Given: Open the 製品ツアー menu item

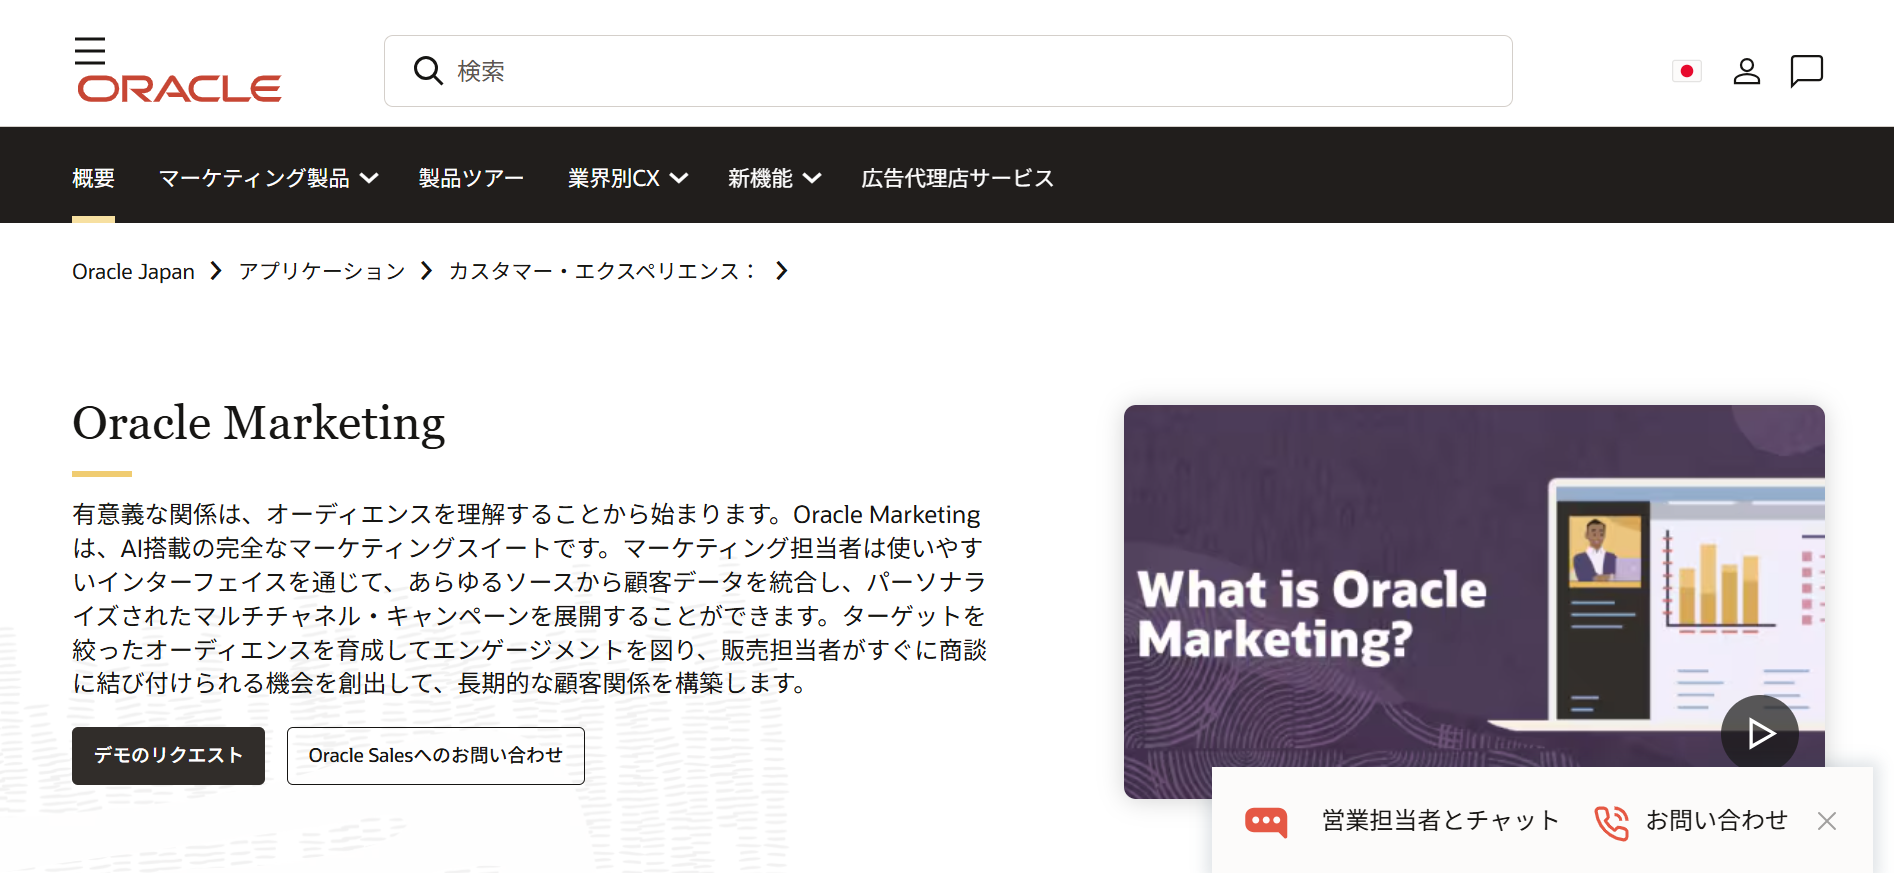Looking at the screenshot, I should click(471, 178).
